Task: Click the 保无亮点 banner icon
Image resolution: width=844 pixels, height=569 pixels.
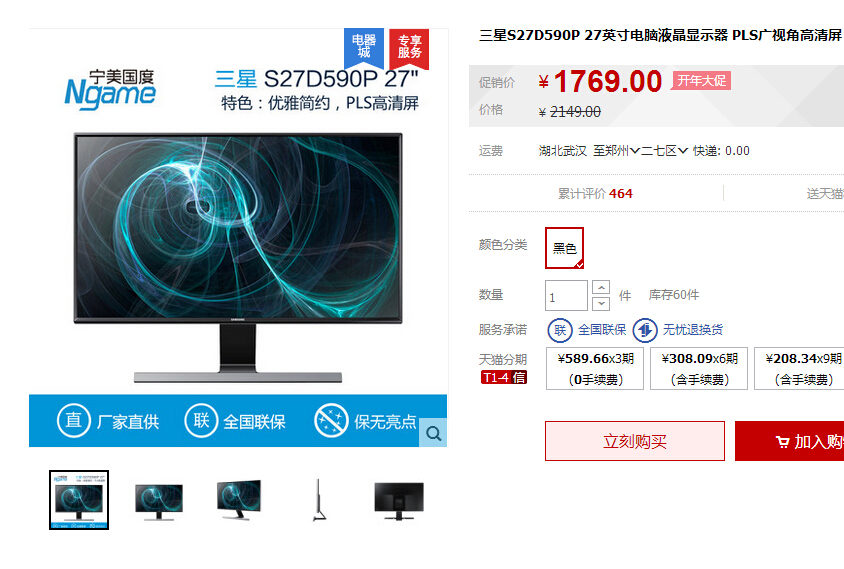Action: (x=331, y=420)
